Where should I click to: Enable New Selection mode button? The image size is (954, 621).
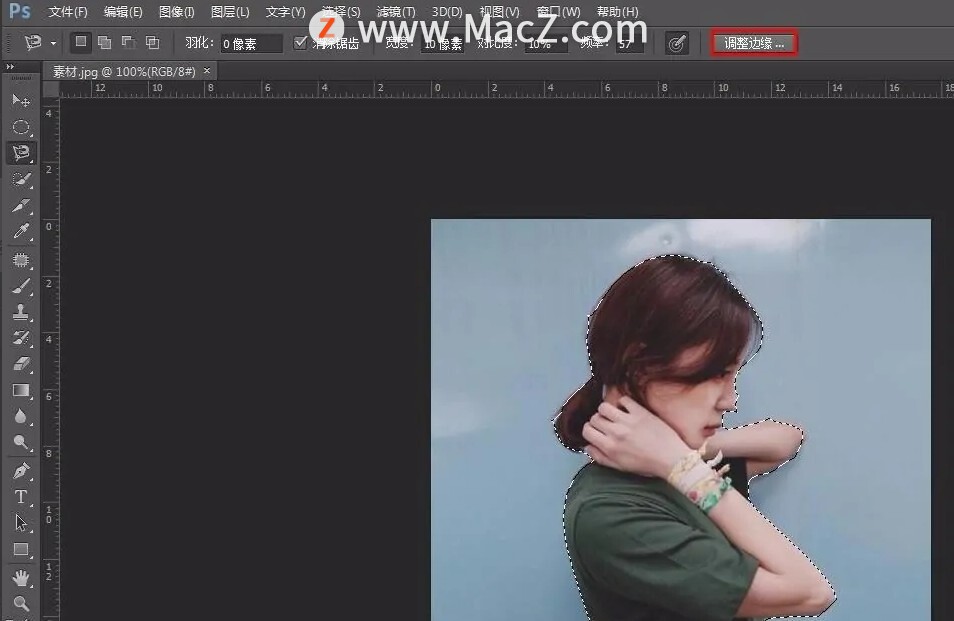point(81,43)
